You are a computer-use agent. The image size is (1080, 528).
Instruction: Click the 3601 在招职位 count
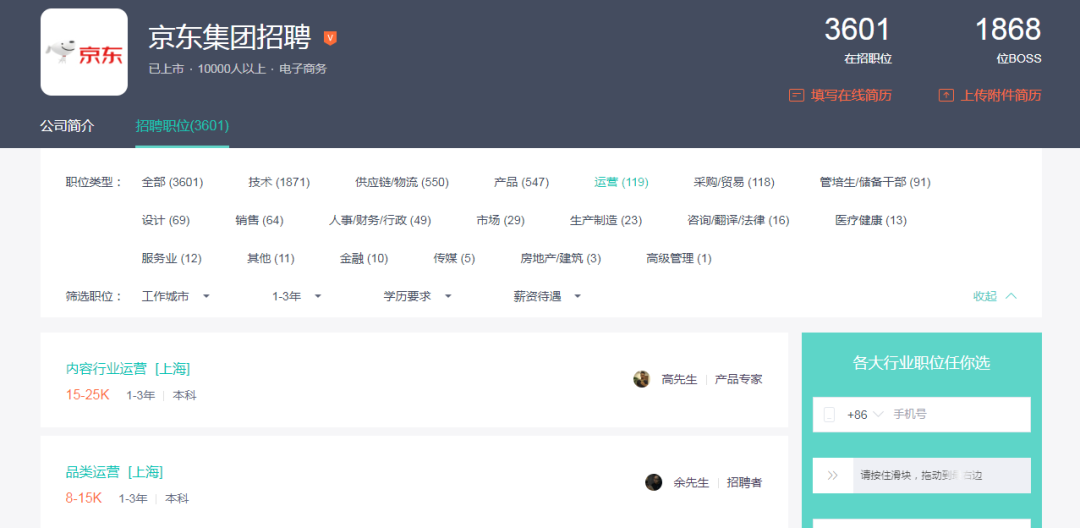pos(858,39)
